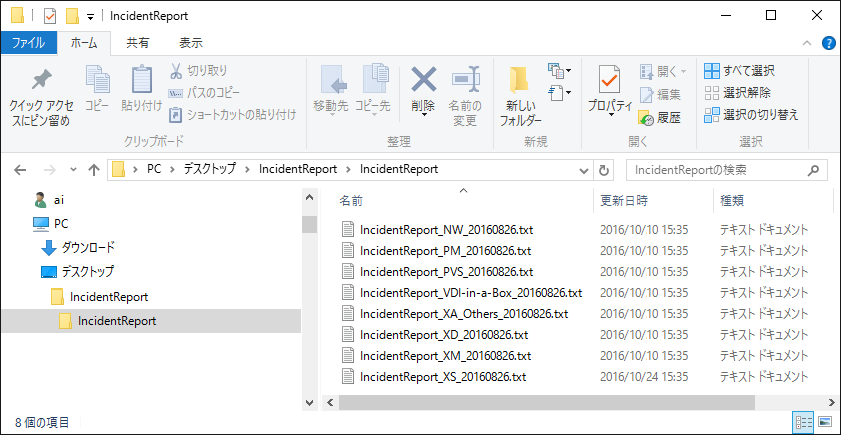This screenshot has height=435, width=841.
Task: Switch to details view in status bar
Action: [803, 422]
